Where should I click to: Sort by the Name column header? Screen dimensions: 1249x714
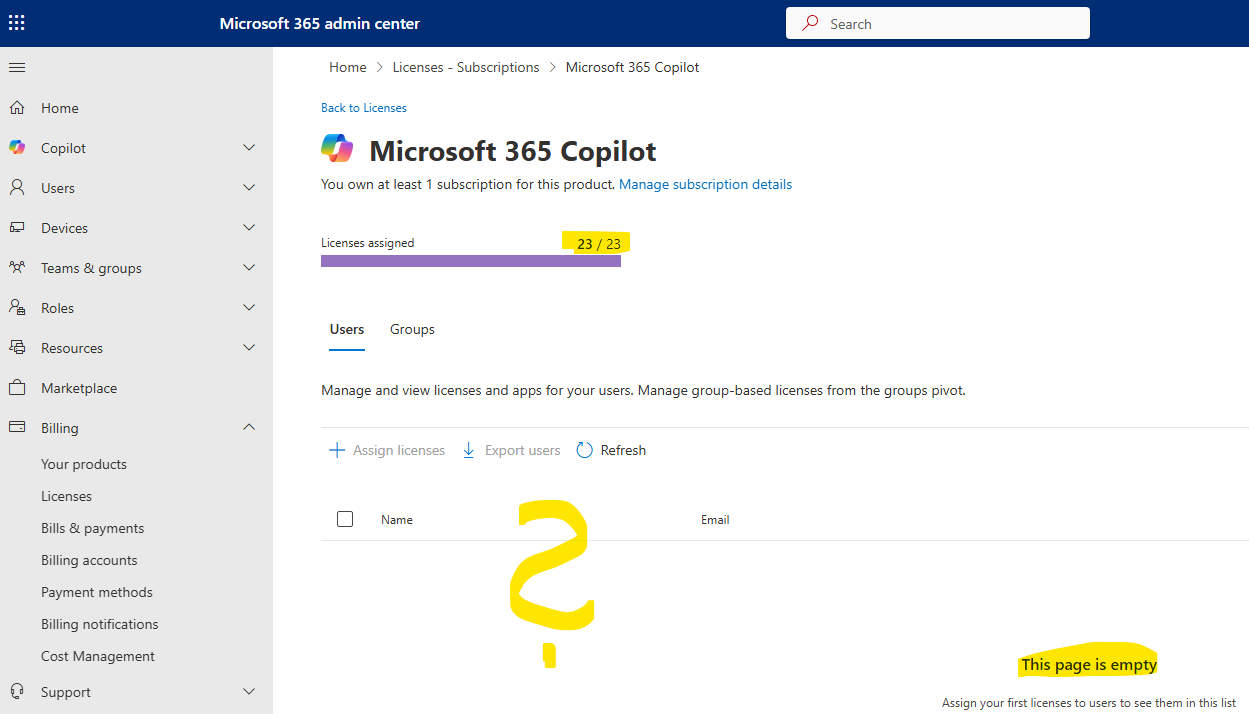tap(397, 520)
